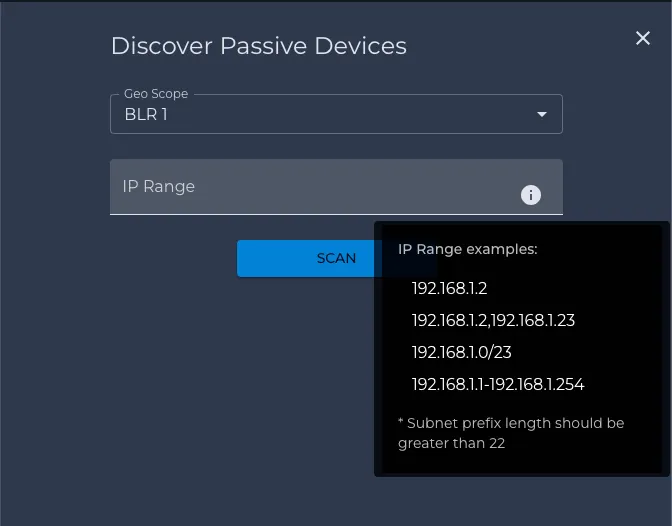Click the 'IP Range examples:' heading

click(x=468, y=249)
